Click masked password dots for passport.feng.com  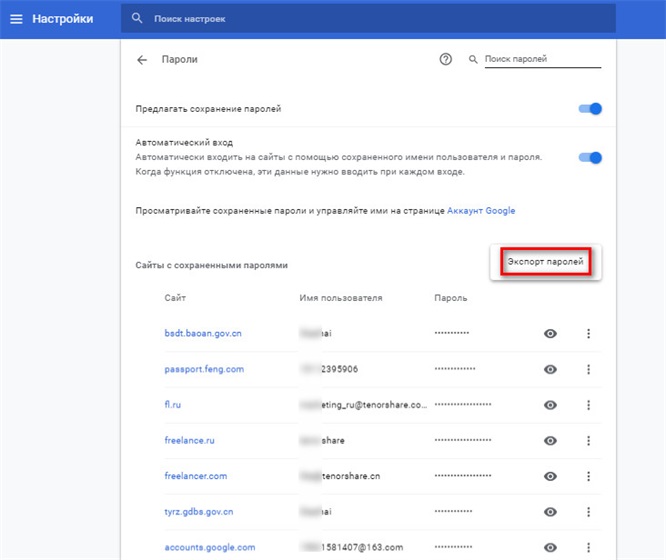click(x=455, y=368)
